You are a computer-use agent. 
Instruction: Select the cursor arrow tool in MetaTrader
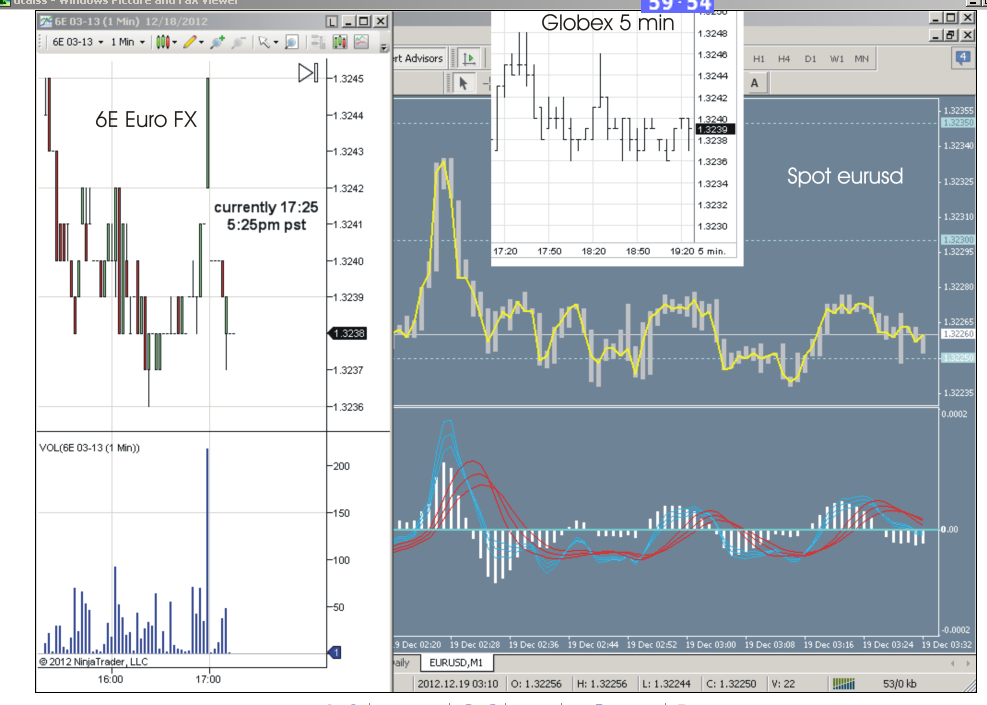point(463,82)
